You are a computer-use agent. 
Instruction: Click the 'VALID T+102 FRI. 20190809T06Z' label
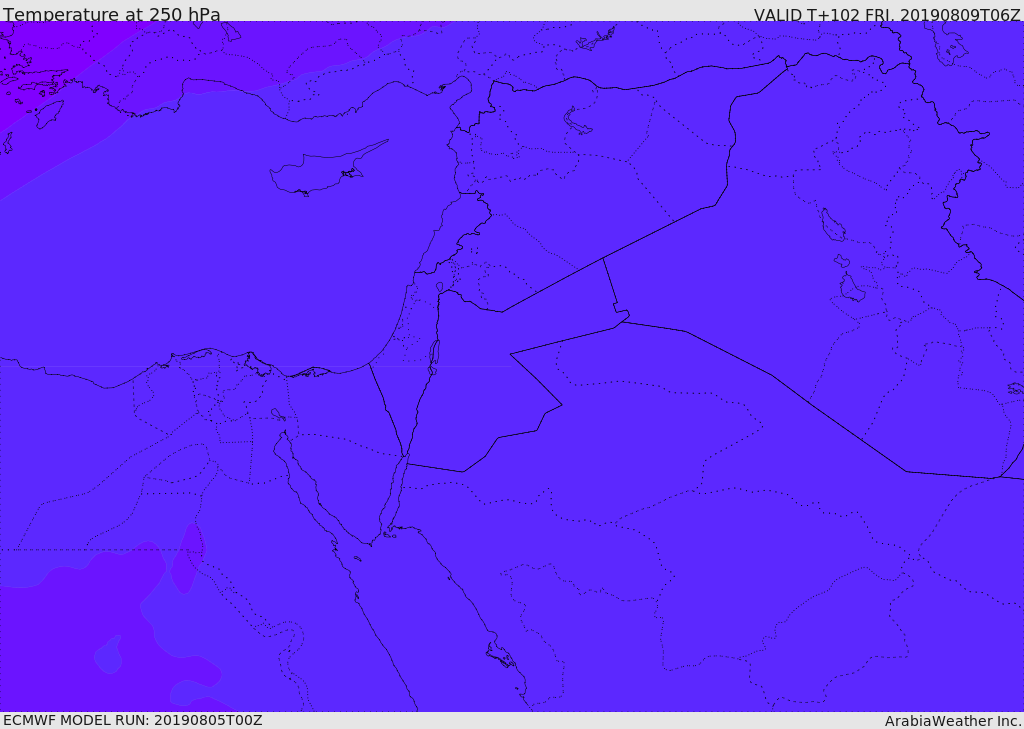pos(887,15)
